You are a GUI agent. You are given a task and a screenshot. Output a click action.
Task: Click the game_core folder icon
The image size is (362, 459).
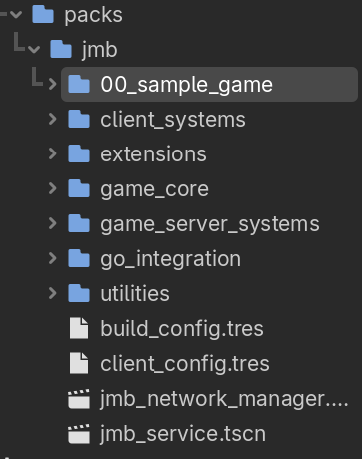[79, 188]
